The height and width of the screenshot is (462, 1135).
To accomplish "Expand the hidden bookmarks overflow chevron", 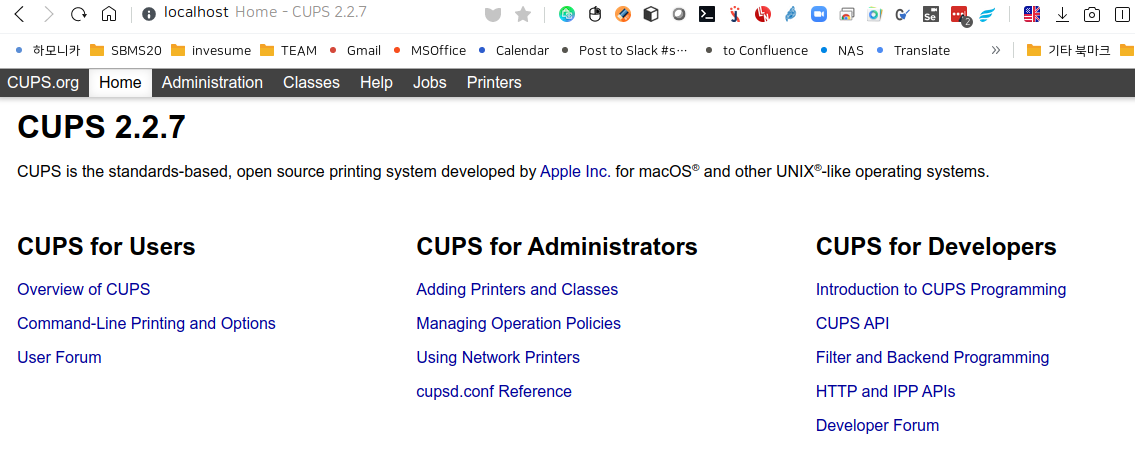I will point(995,50).
